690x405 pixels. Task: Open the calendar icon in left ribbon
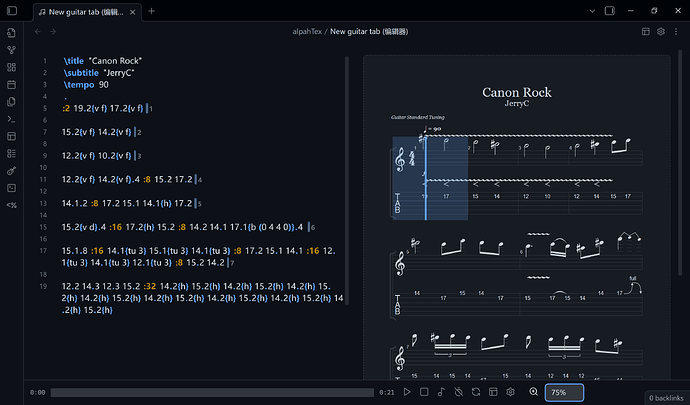(x=12, y=84)
